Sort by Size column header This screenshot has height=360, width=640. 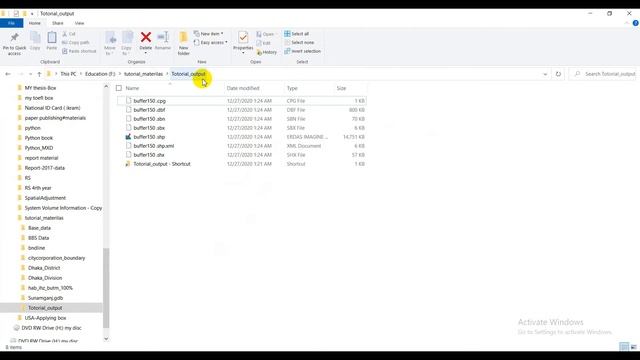tap(341, 88)
